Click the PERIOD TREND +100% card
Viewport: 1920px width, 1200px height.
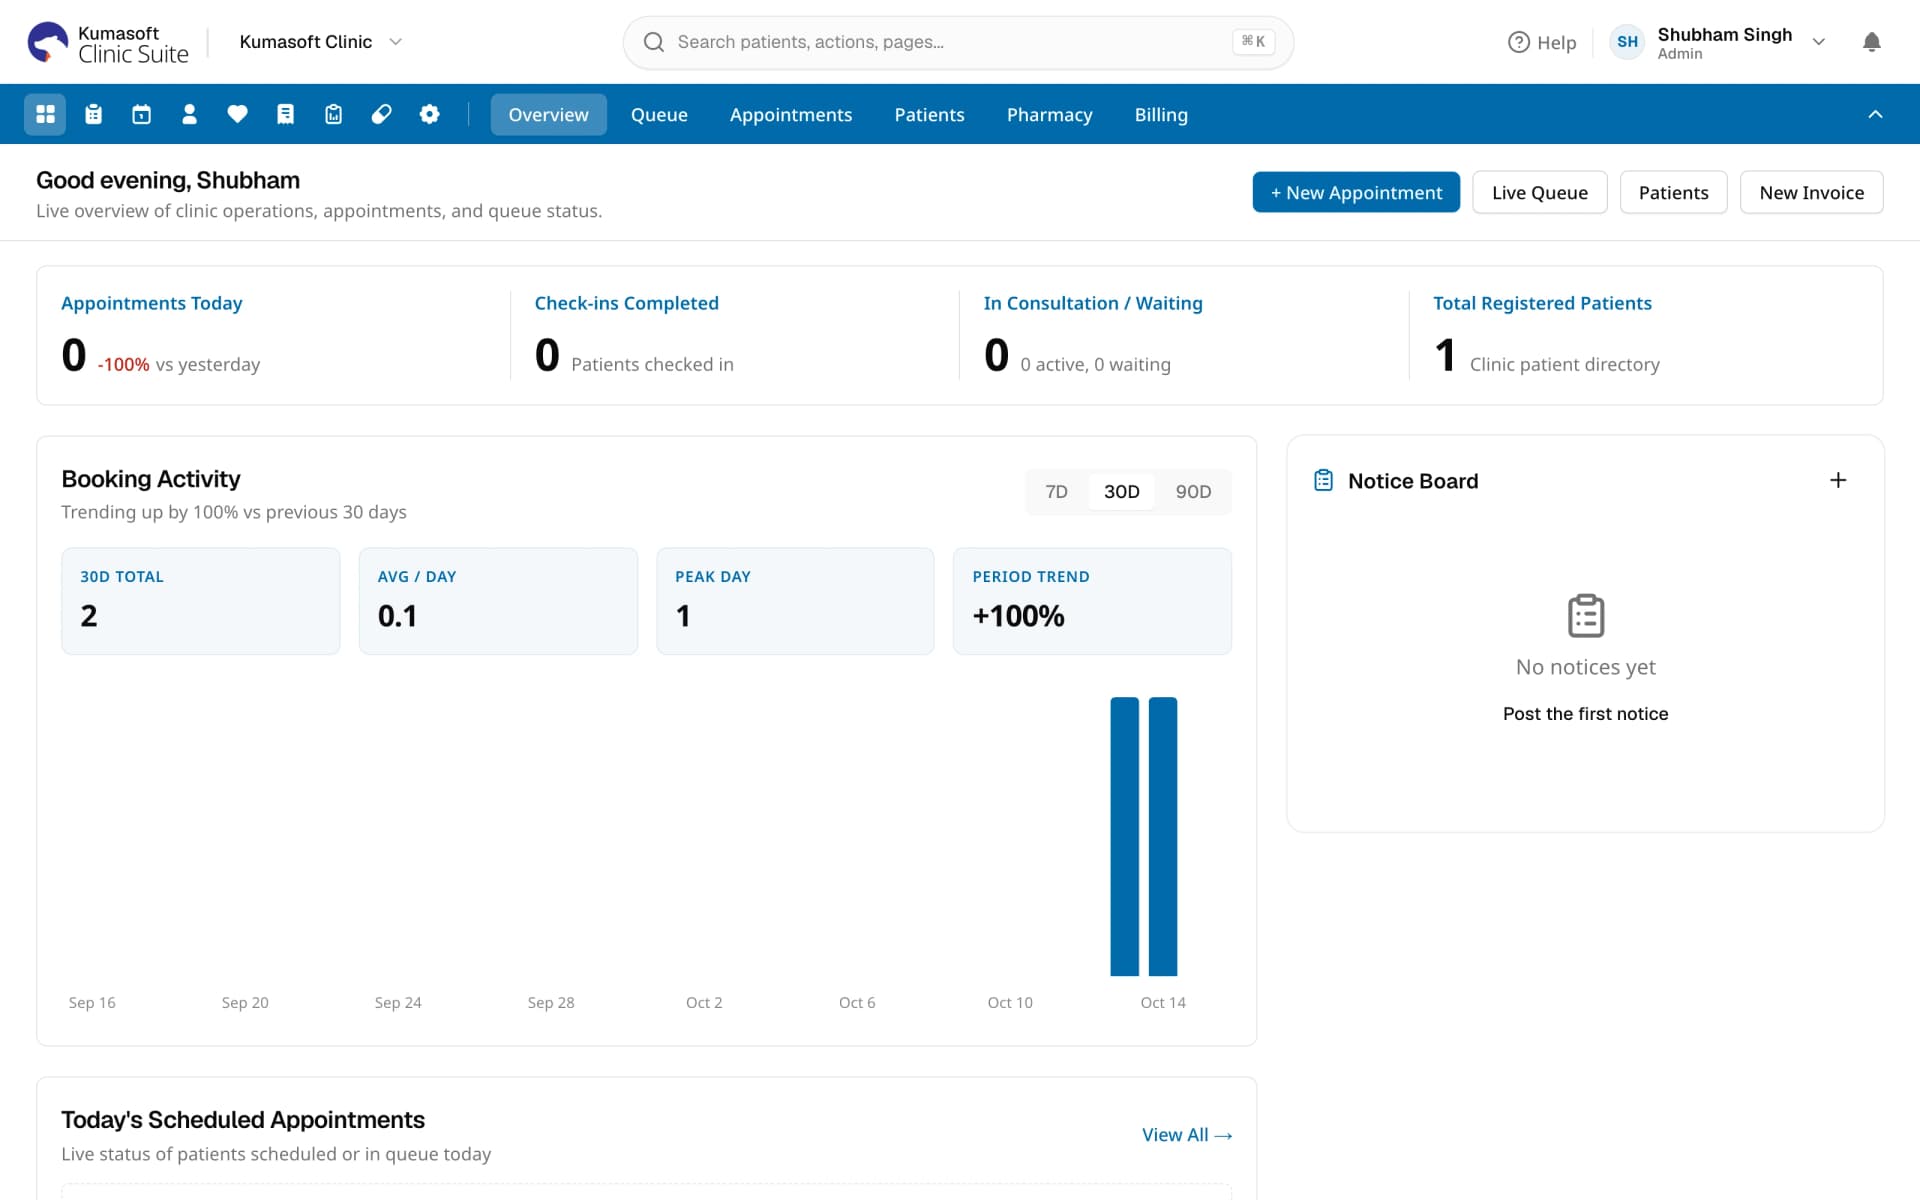click(x=1092, y=601)
